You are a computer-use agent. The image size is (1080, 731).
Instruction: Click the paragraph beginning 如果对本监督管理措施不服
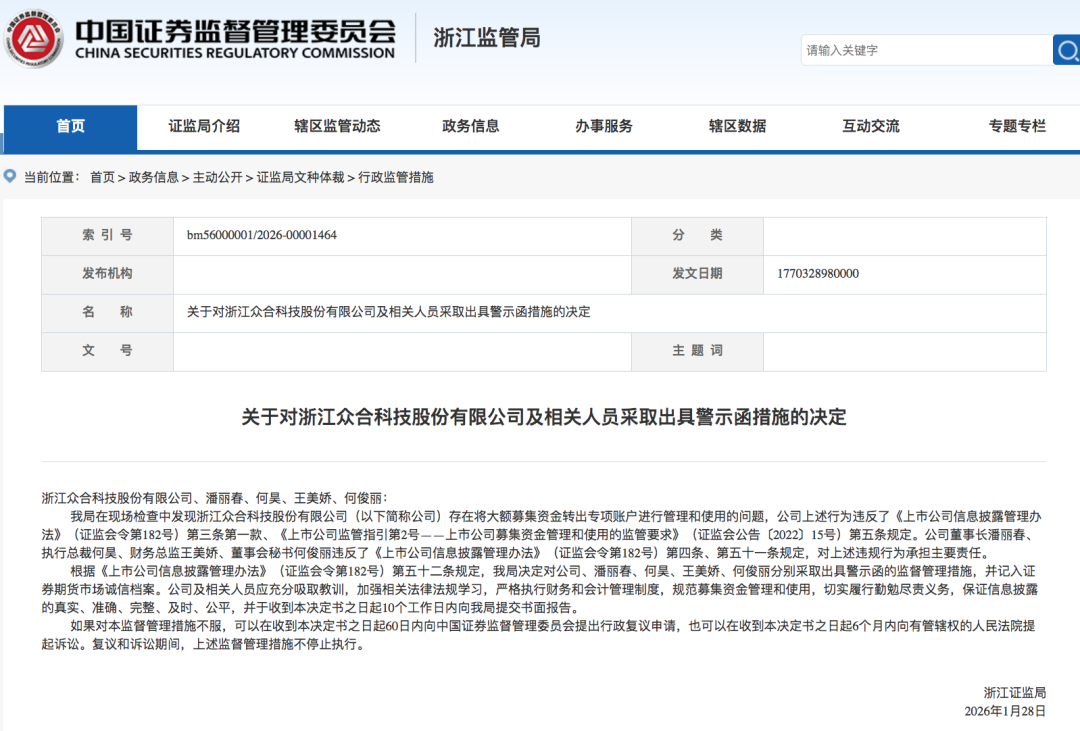[x=539, y=635]
